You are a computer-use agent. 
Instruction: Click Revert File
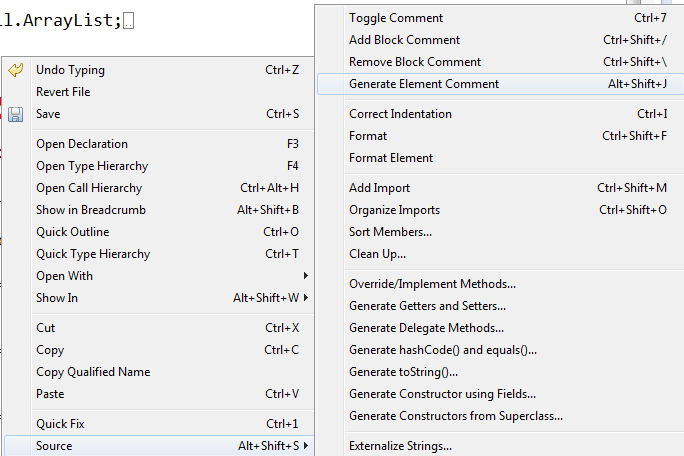[x=63, y=92]
